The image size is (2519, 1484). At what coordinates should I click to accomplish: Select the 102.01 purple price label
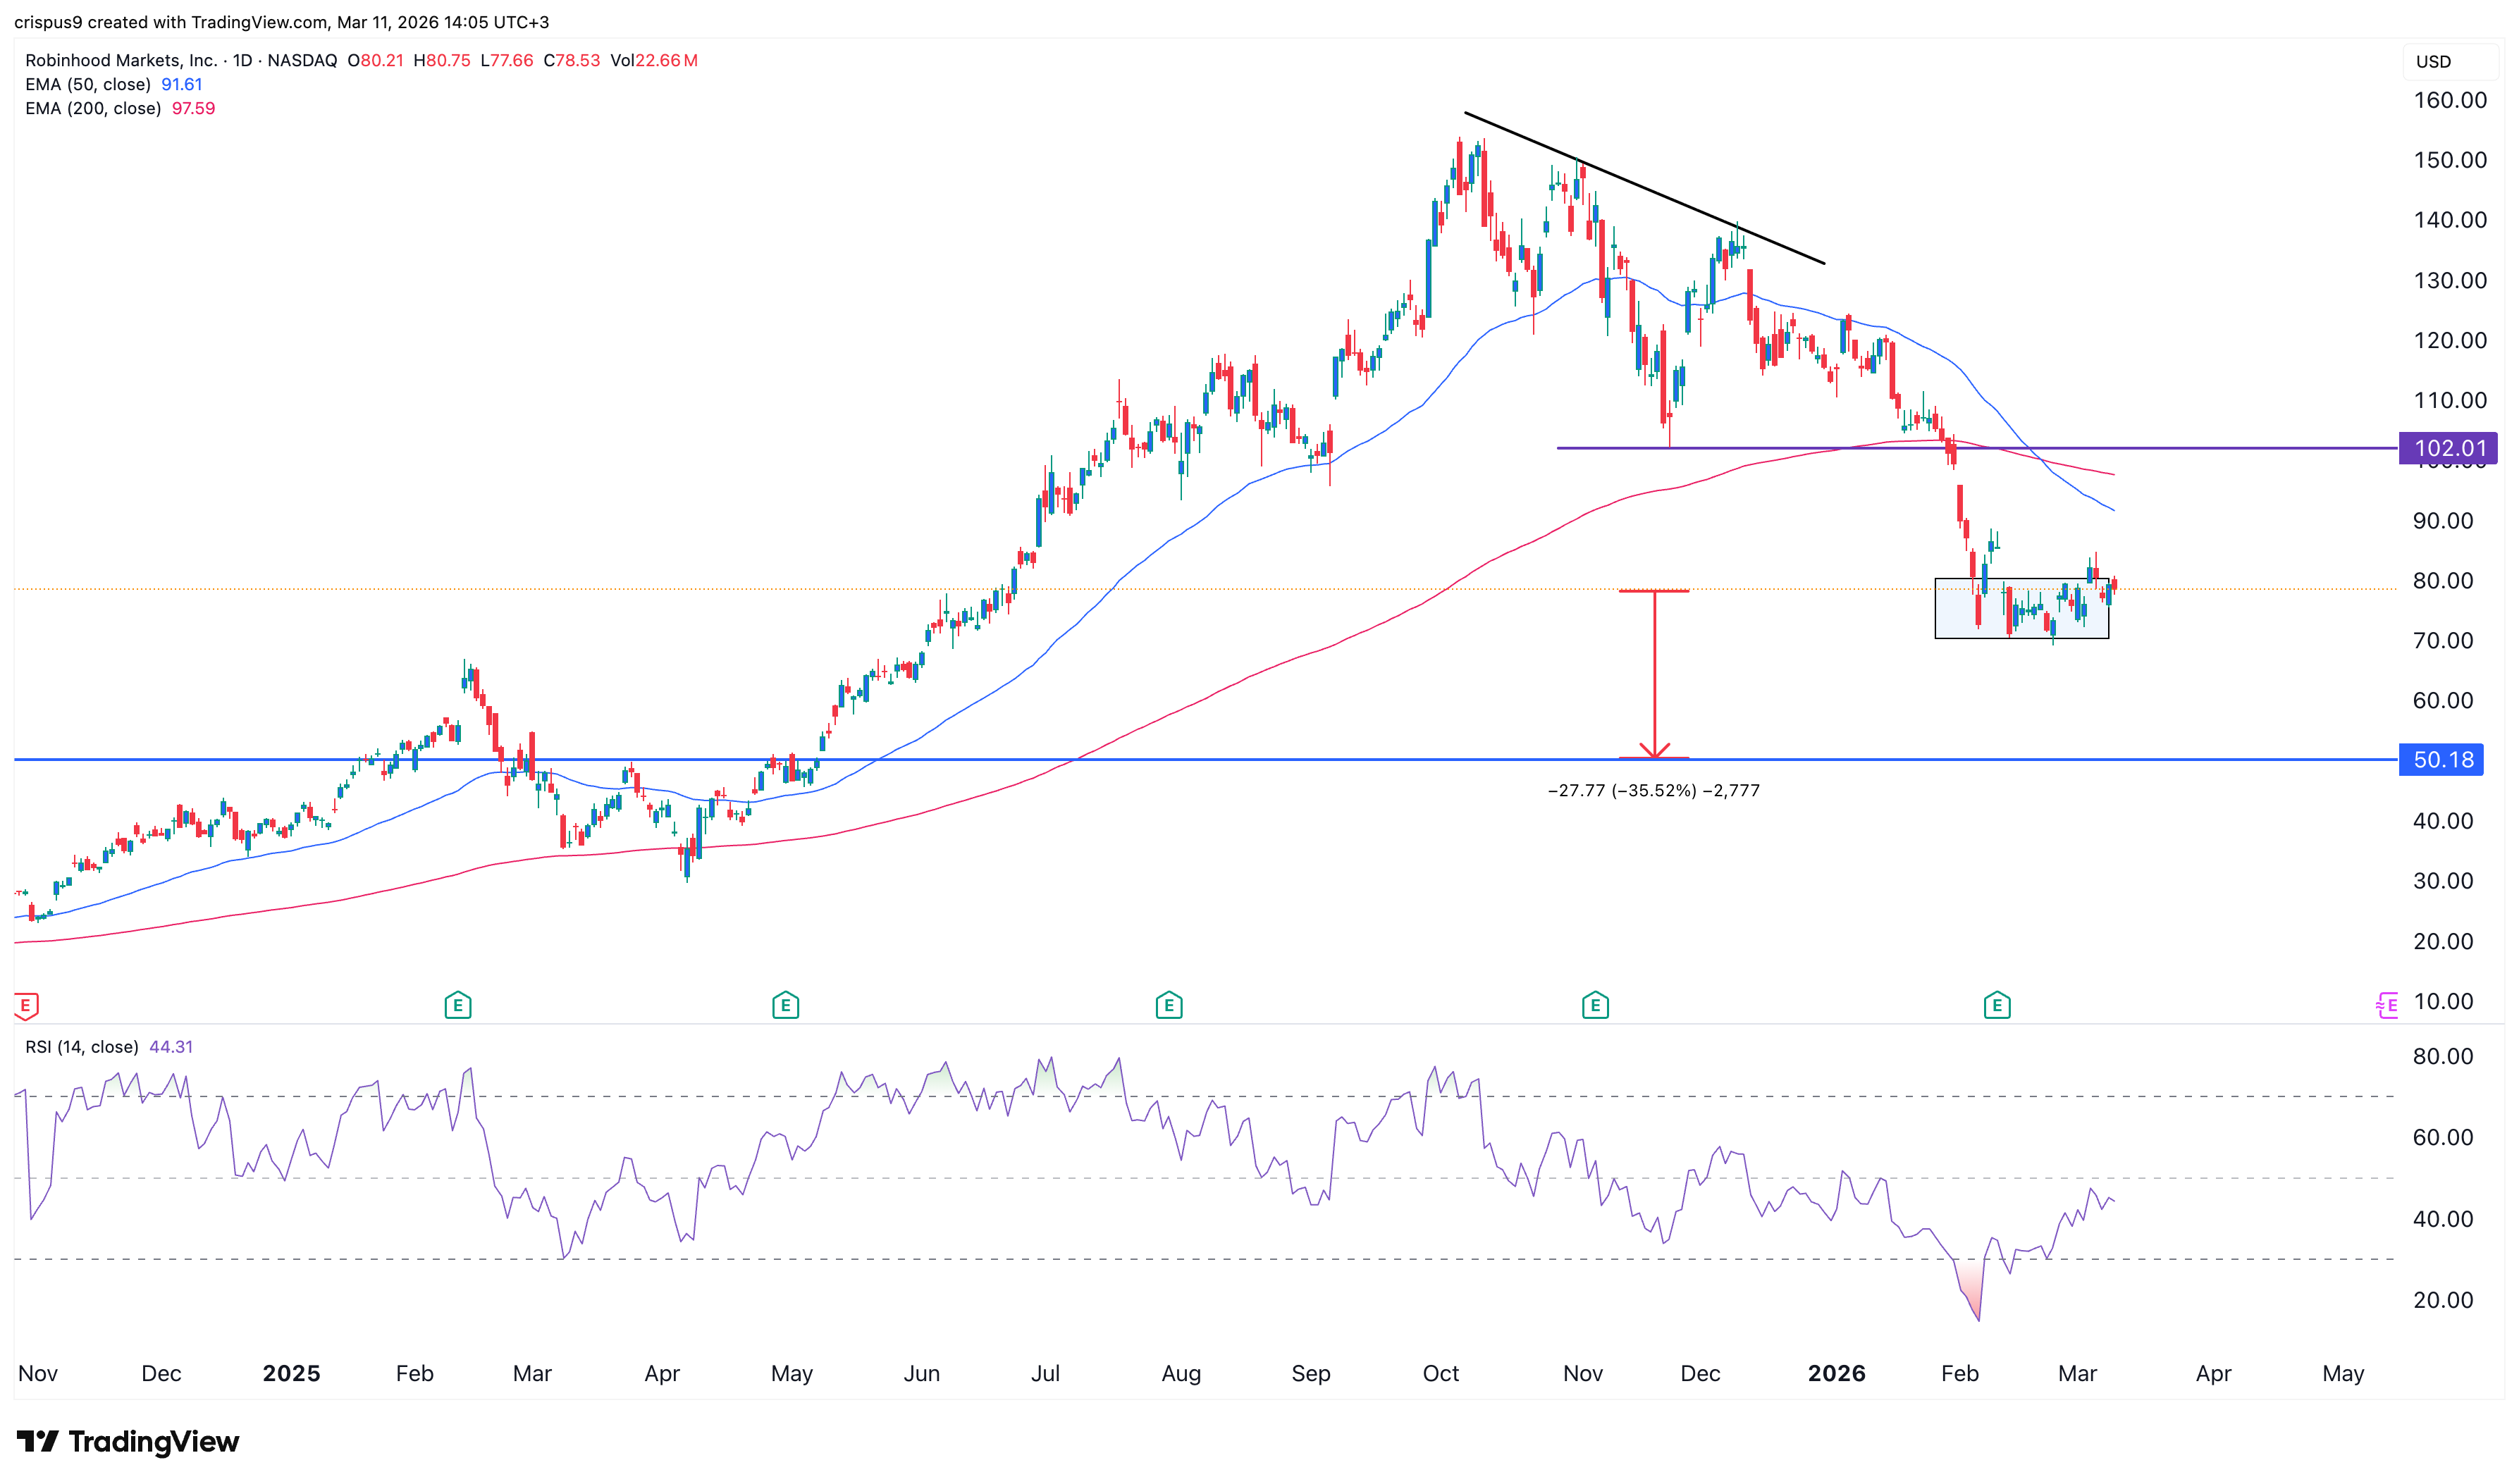[2448, 448]
